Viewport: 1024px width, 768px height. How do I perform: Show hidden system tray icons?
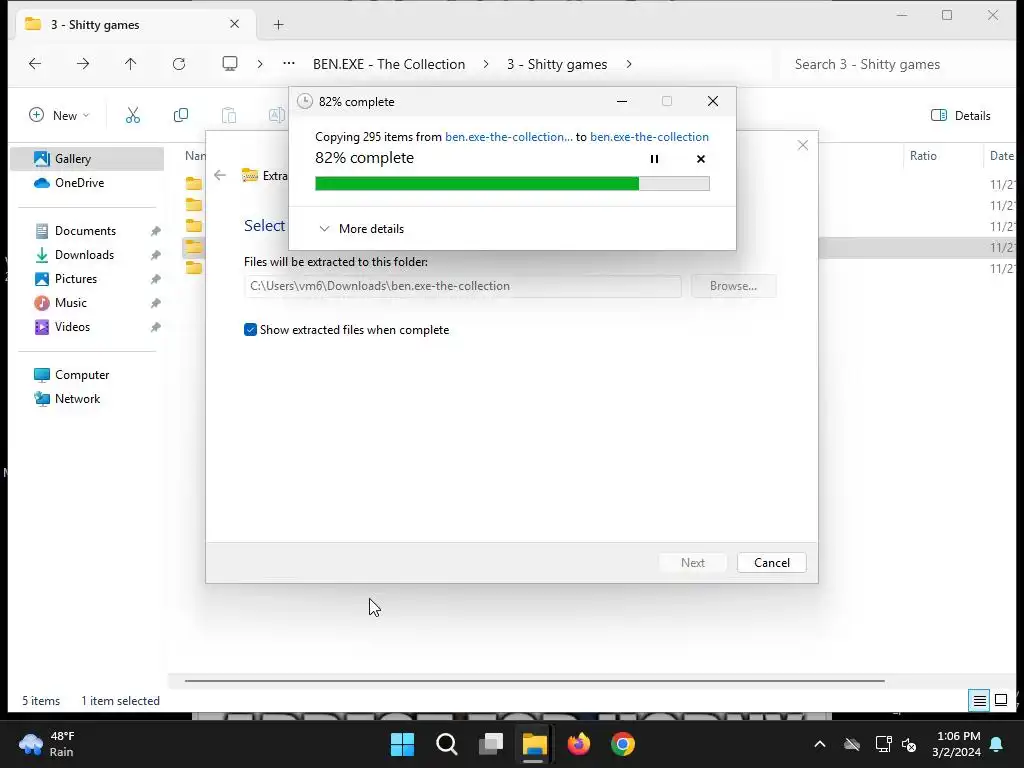(x=820, y=744)
